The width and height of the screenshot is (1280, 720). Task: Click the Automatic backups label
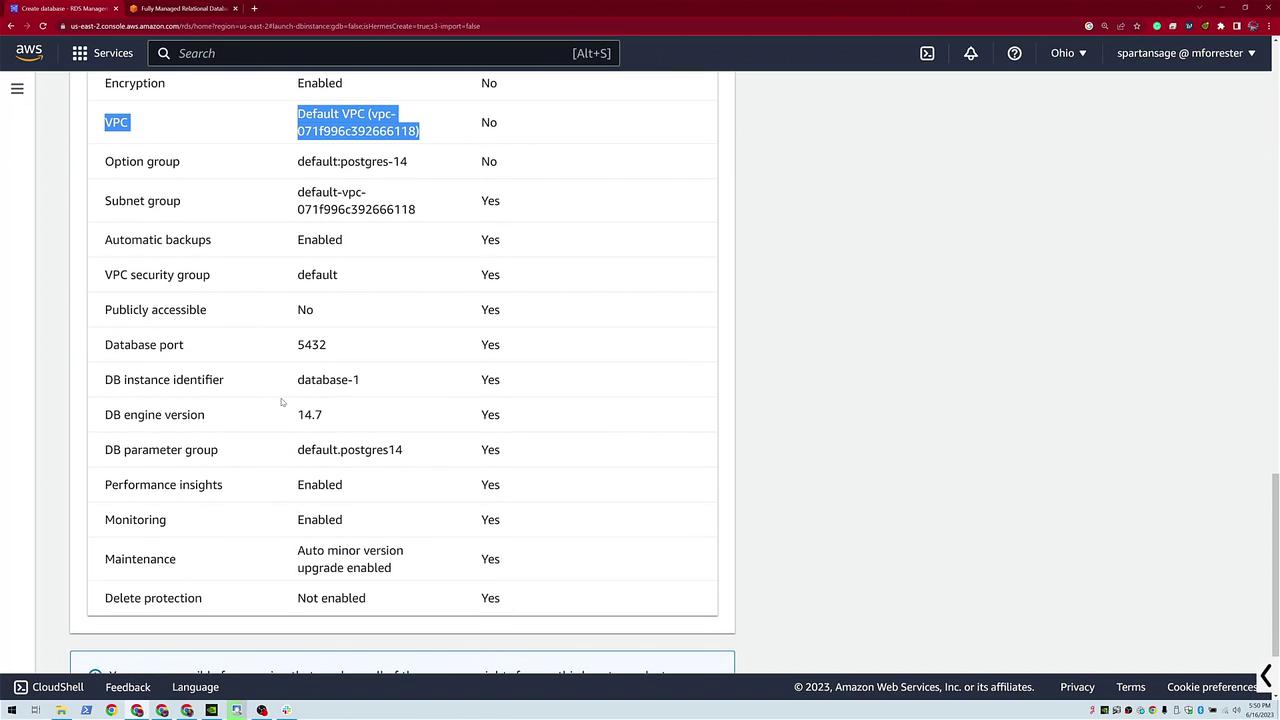(158, 240)
